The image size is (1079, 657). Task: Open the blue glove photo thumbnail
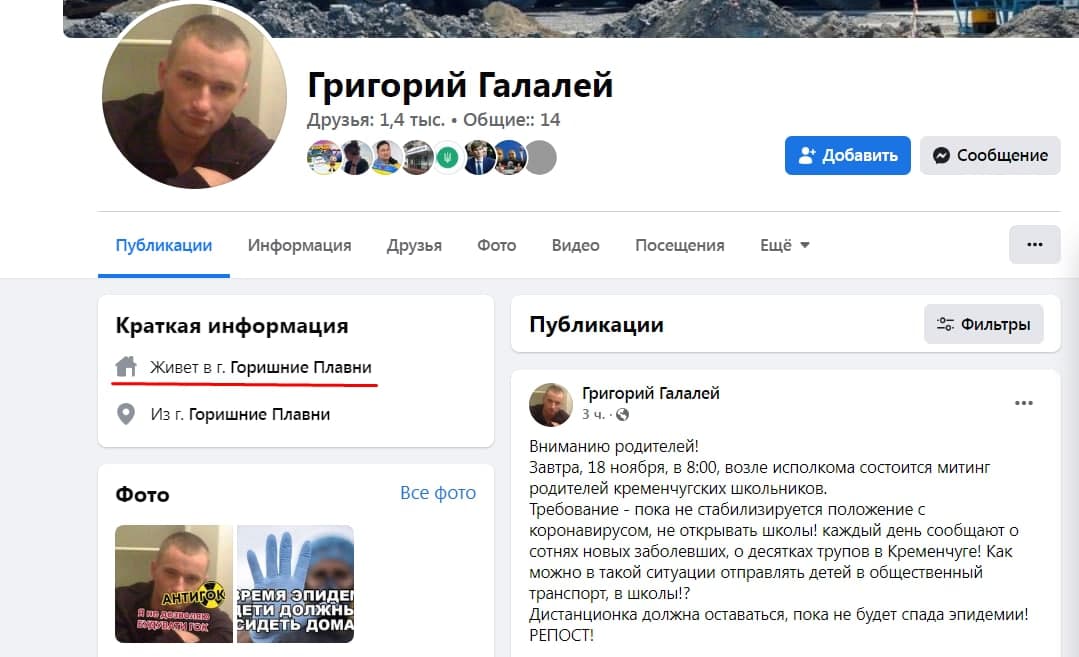[x=295, y=584]
